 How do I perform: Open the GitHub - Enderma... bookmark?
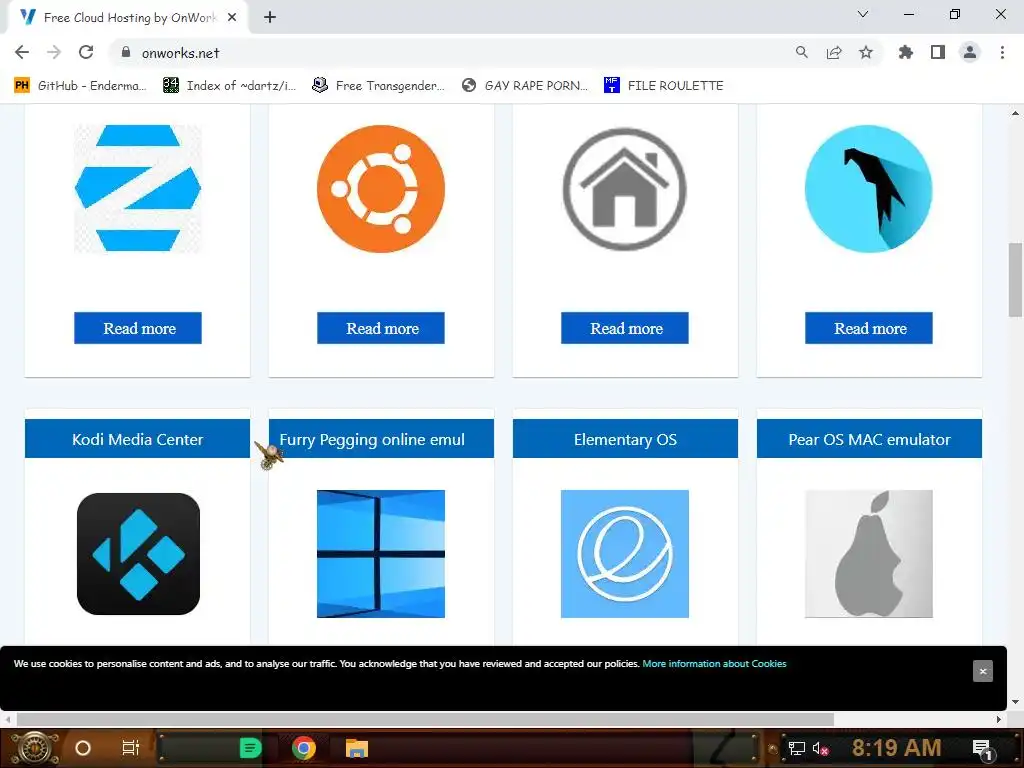[80, 86]
